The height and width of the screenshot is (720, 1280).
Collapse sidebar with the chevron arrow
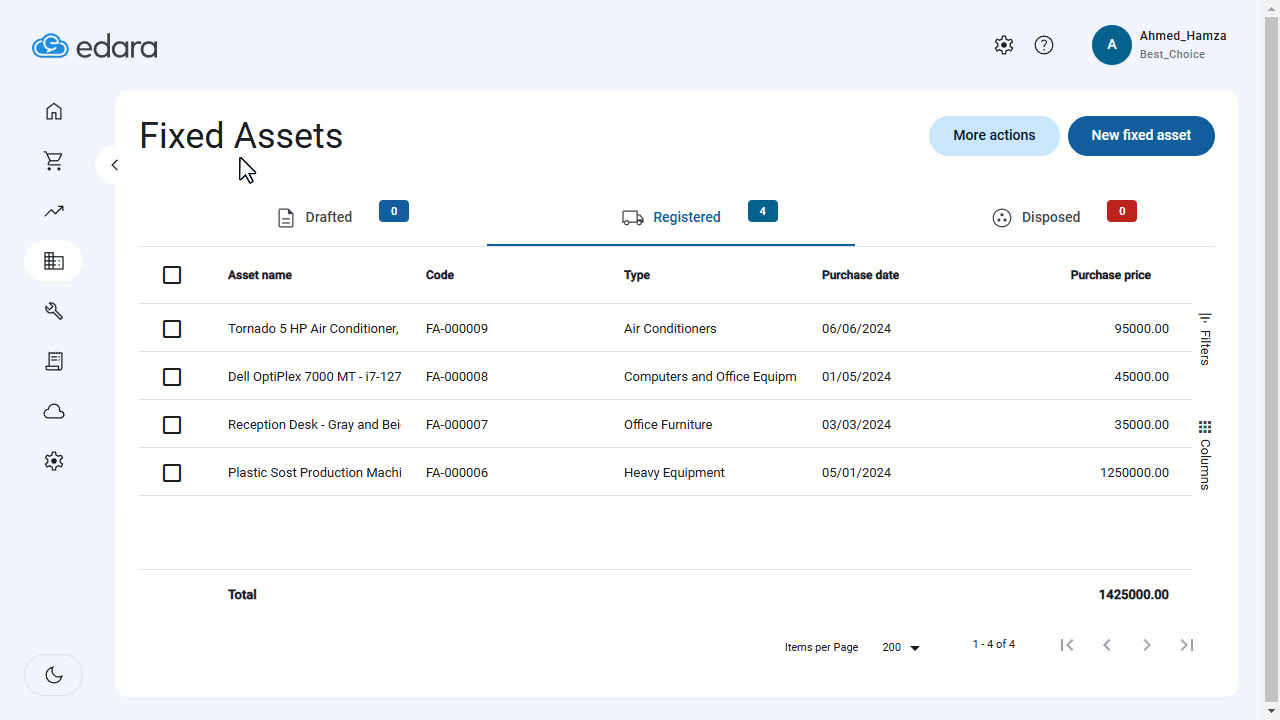(x=114, y=165)
